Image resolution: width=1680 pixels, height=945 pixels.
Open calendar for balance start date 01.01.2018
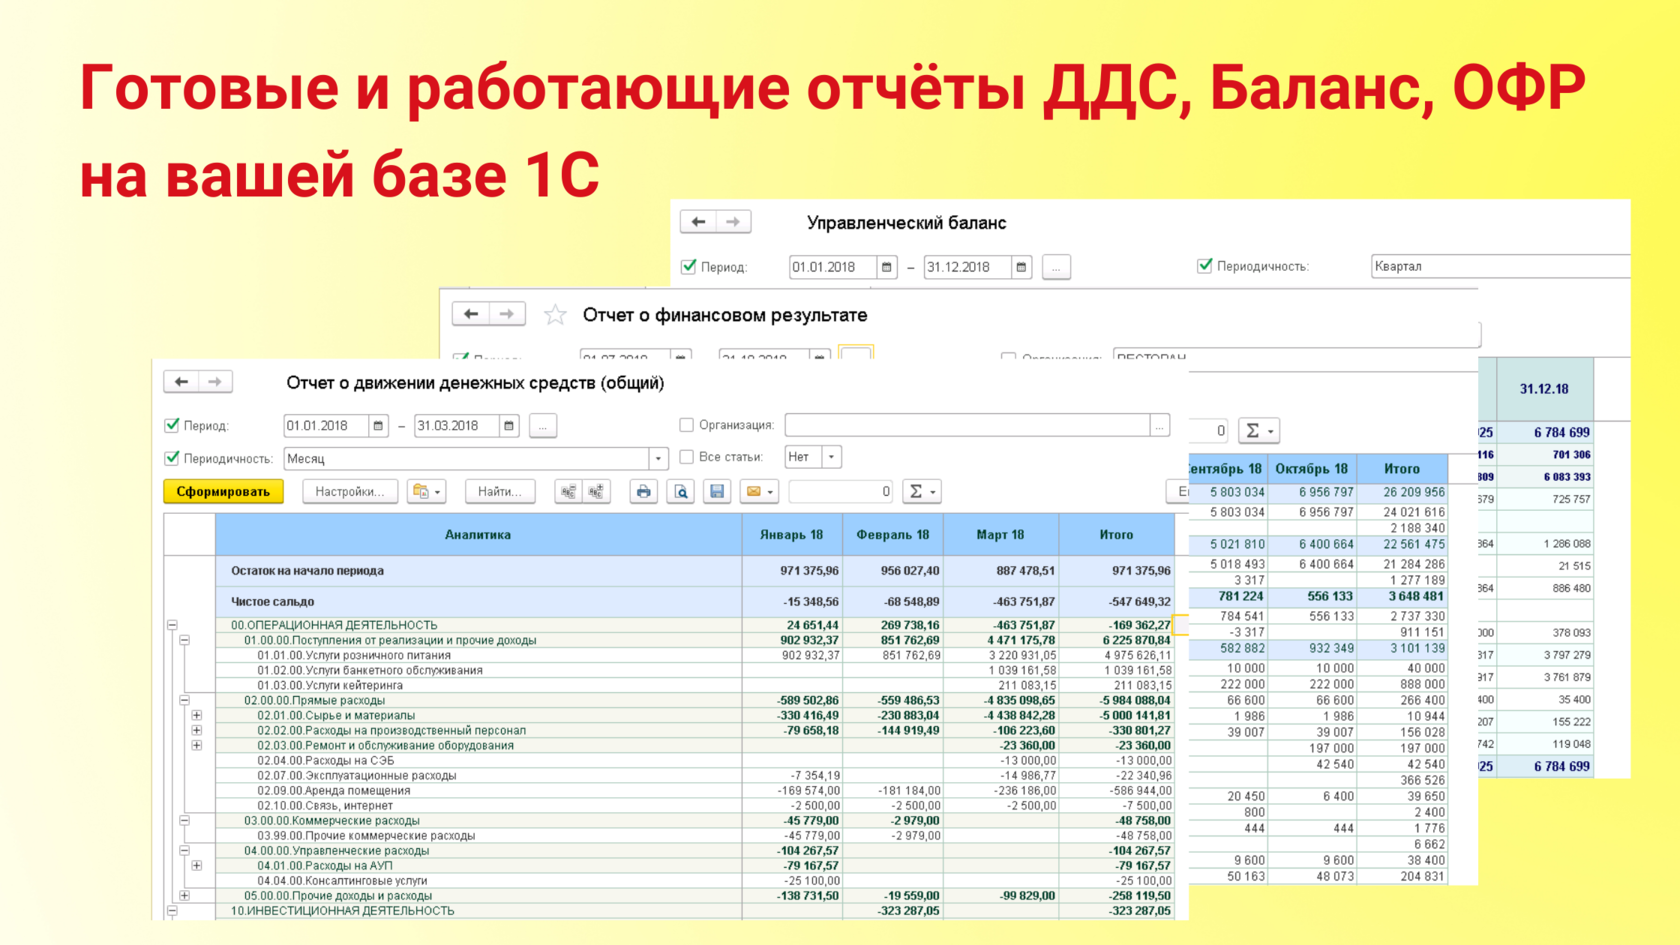[x=886, y=267]
